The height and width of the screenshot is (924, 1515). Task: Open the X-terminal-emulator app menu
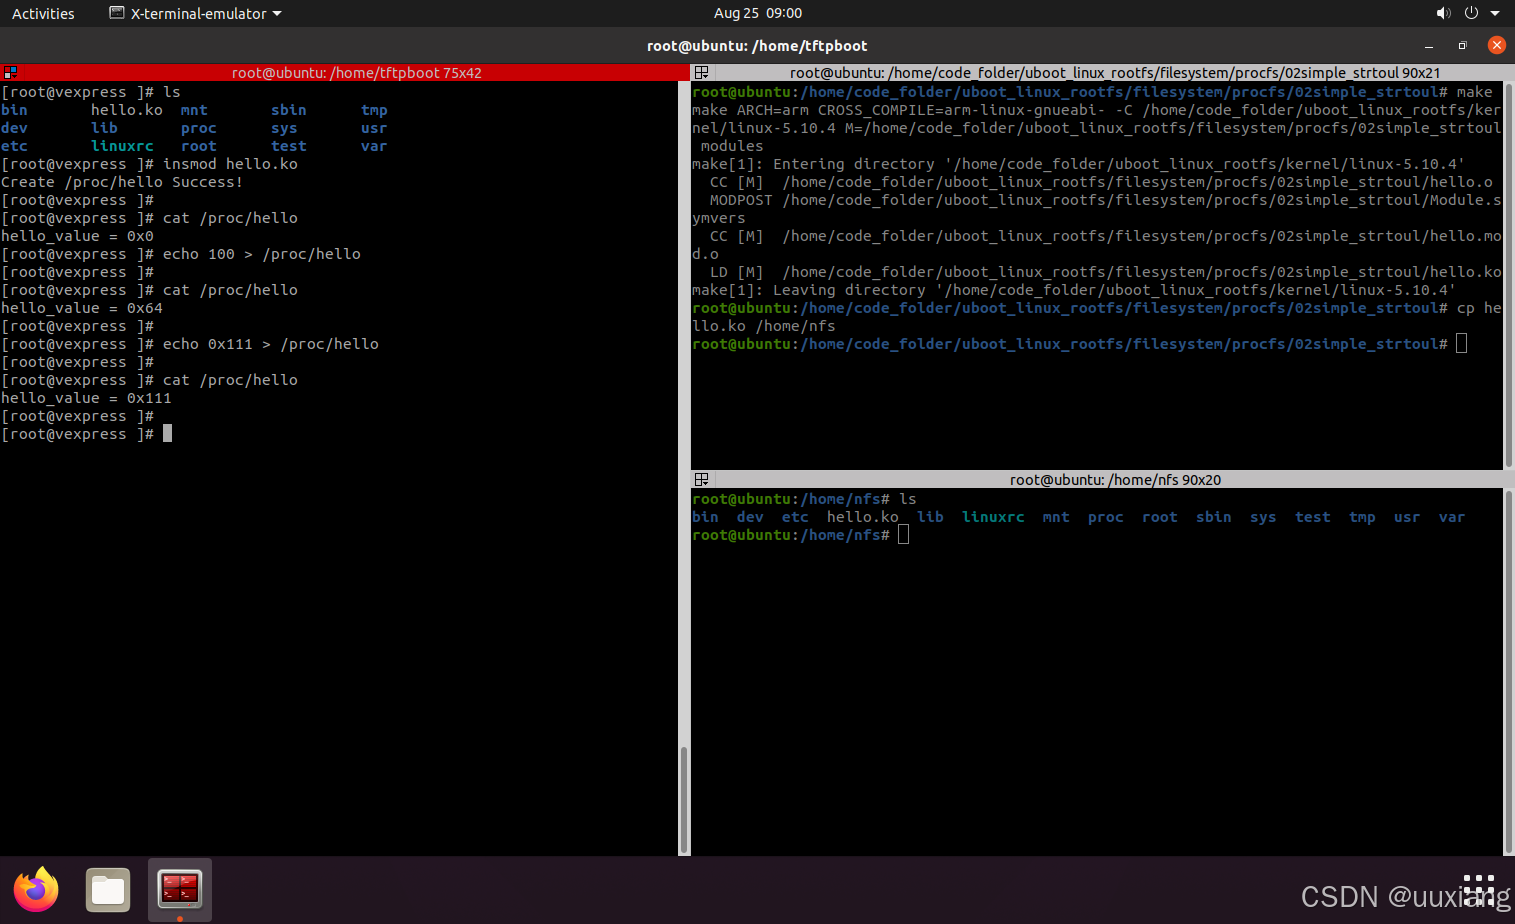click(x=195, y=13)
